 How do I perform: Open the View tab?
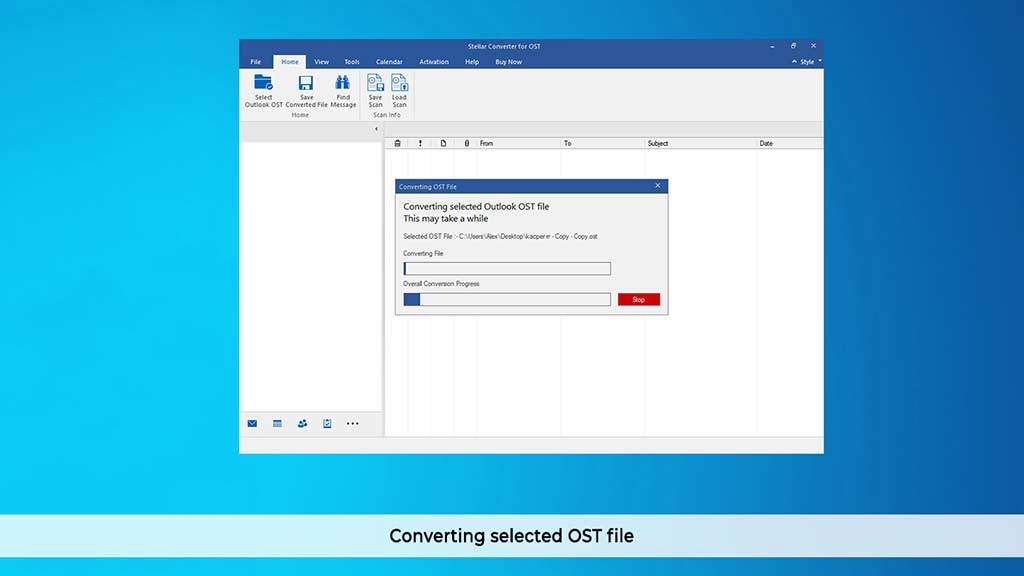(x=321, y=61)
